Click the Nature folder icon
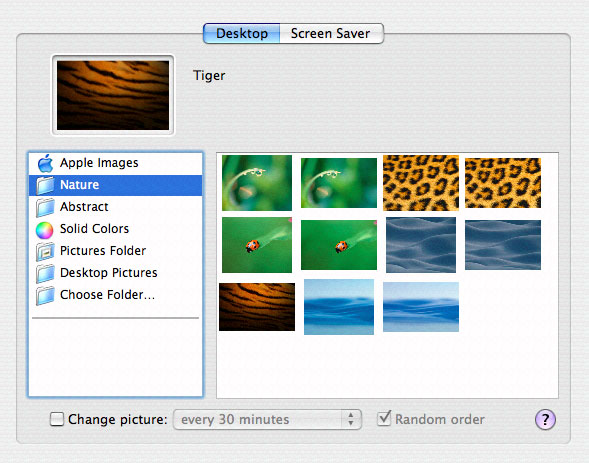The image size is (589, 463). point(45,185)
